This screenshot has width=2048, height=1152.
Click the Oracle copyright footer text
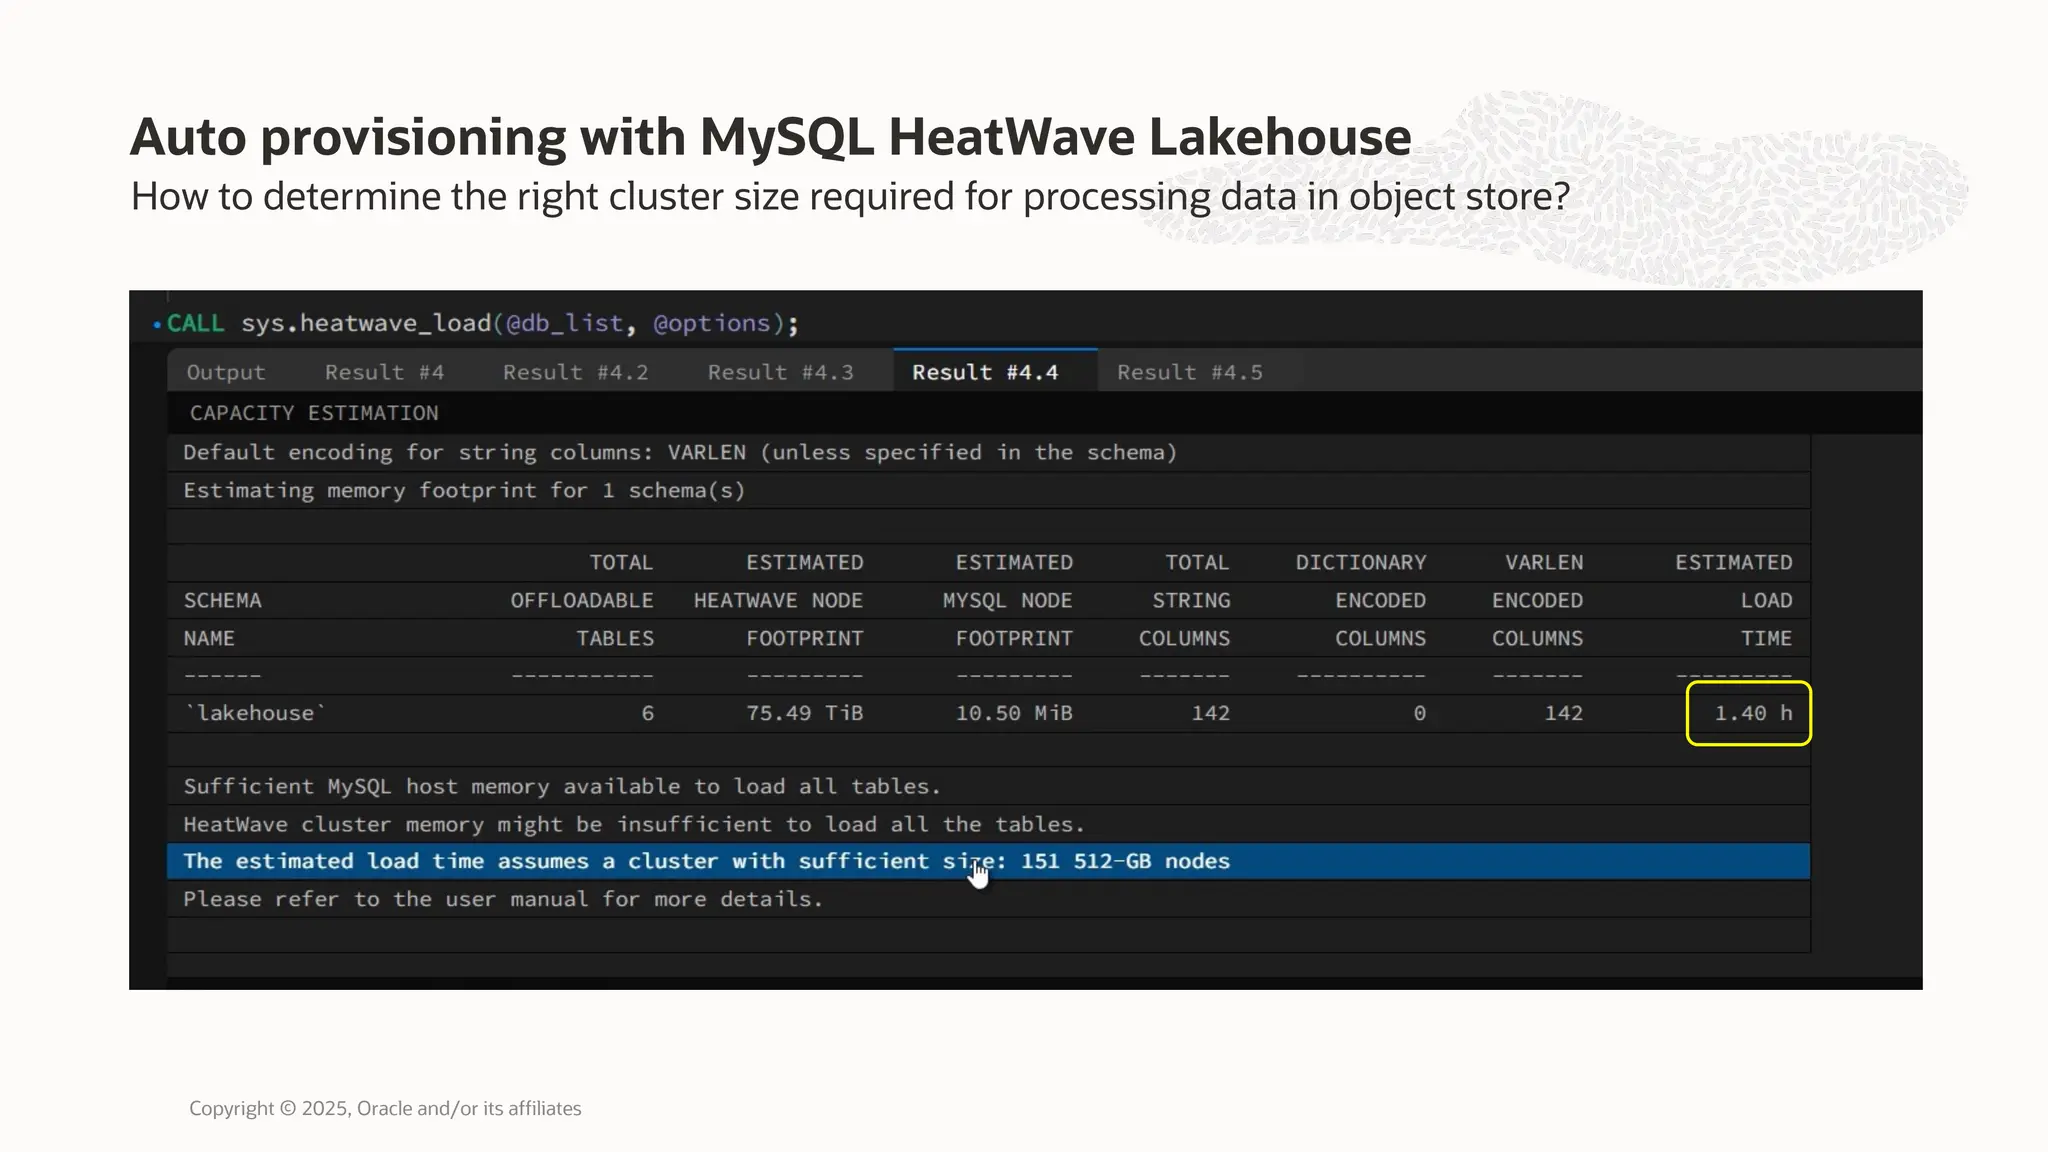pos(385,1108)
